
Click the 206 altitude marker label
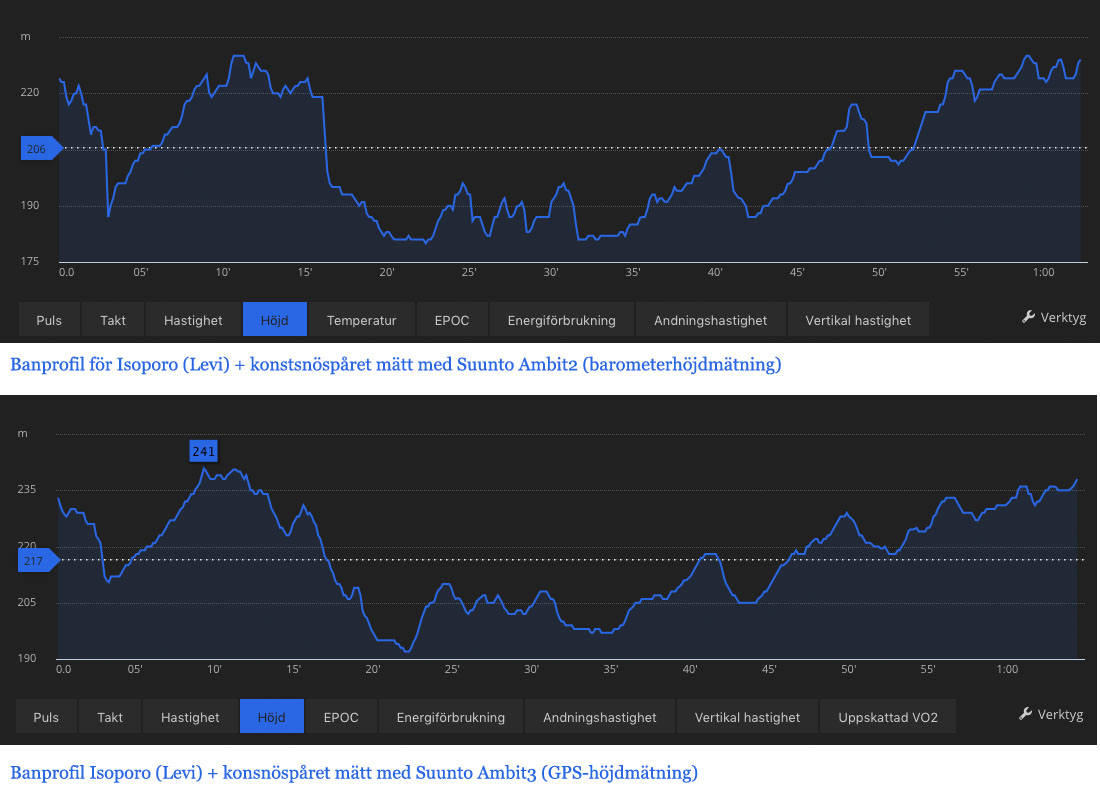tap(37, 149)
